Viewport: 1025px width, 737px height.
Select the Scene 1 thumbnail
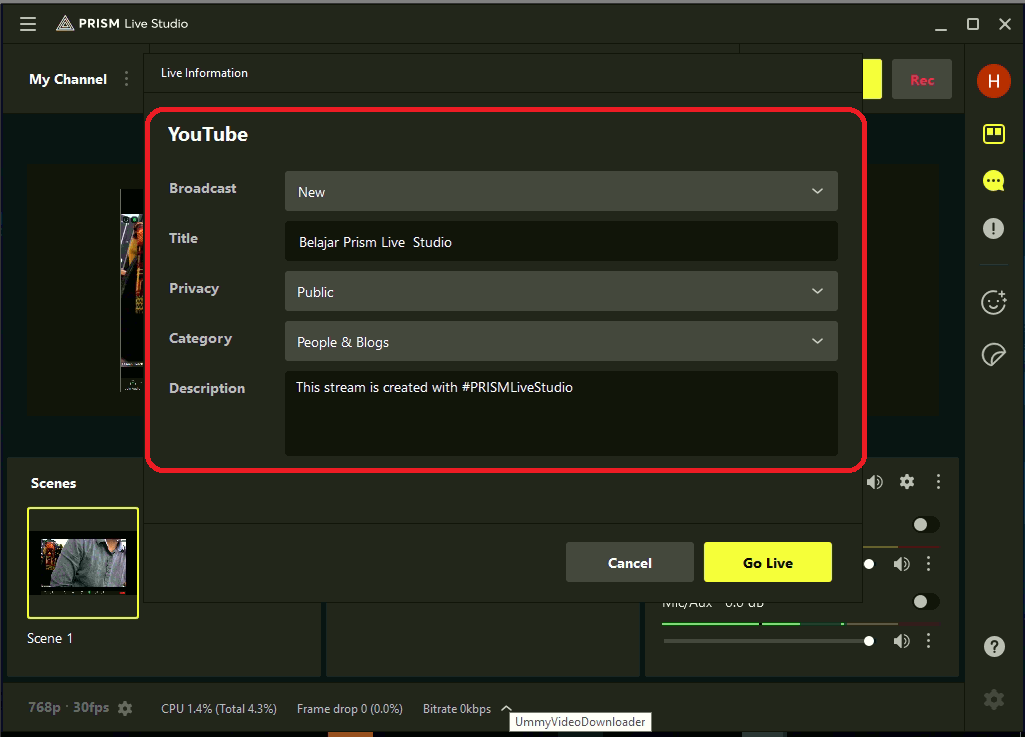click(83, 562)
